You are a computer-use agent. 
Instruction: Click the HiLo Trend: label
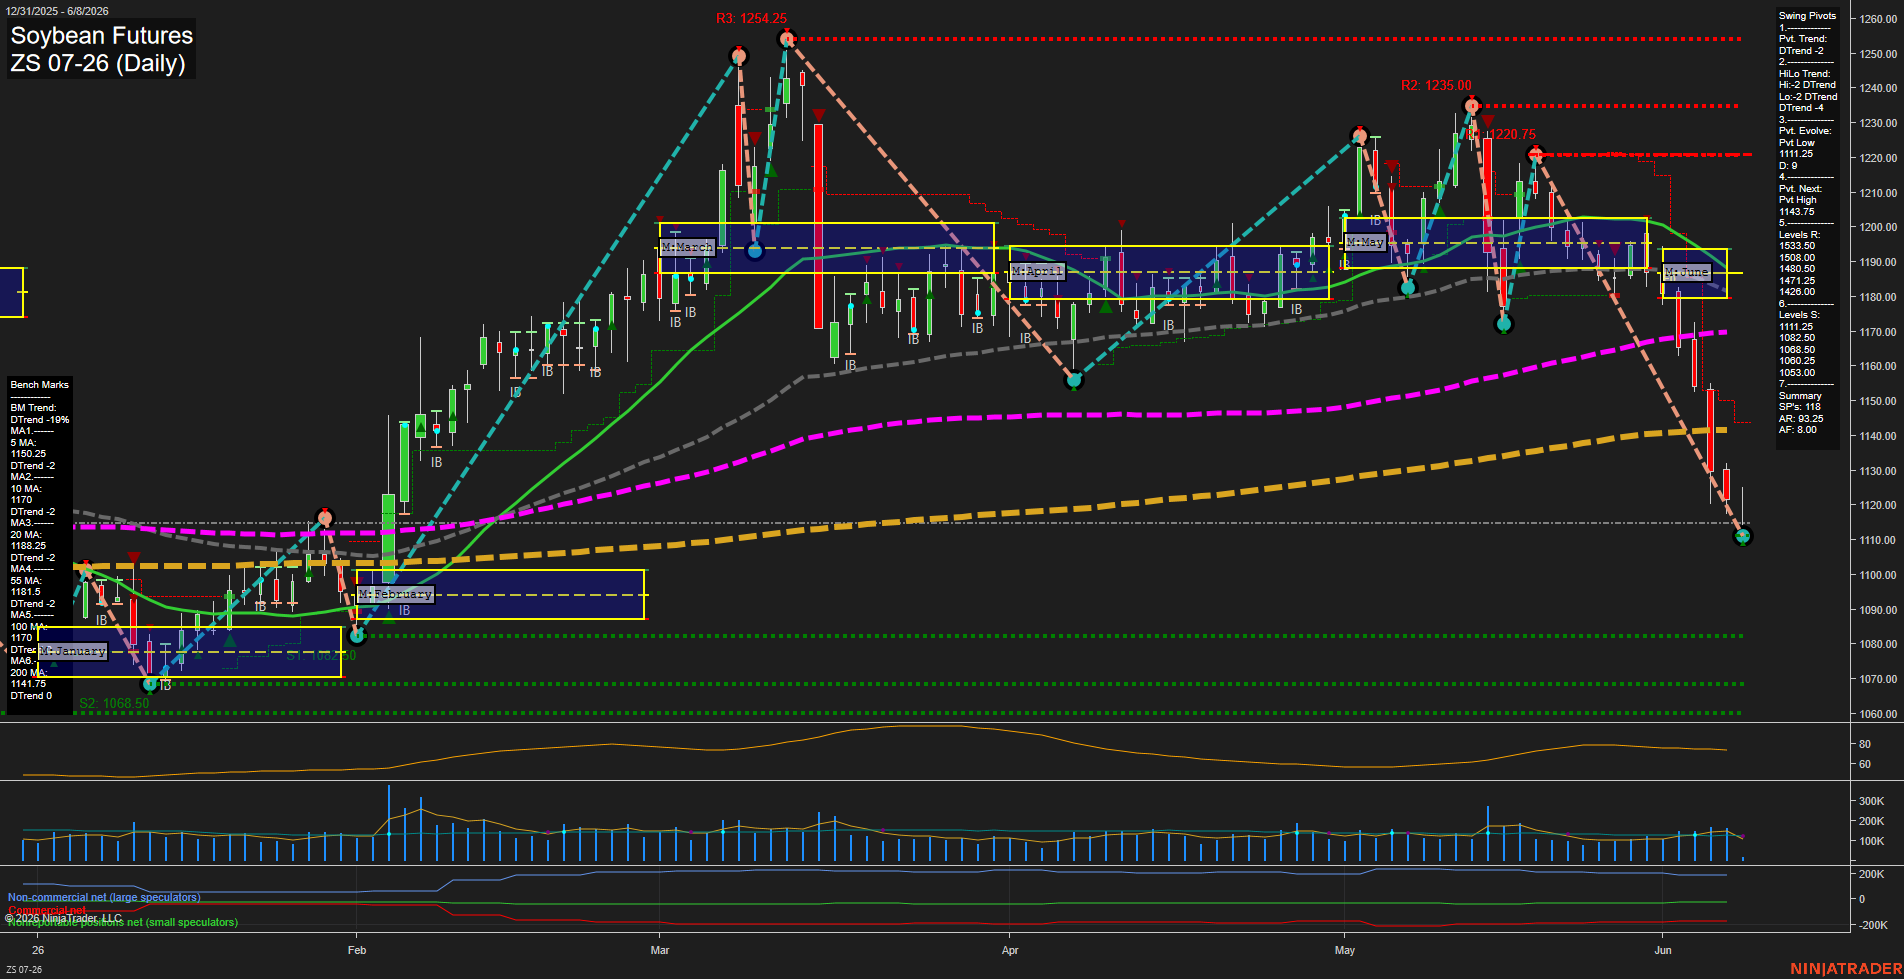pyautogui.click(x=1804, y=74)
